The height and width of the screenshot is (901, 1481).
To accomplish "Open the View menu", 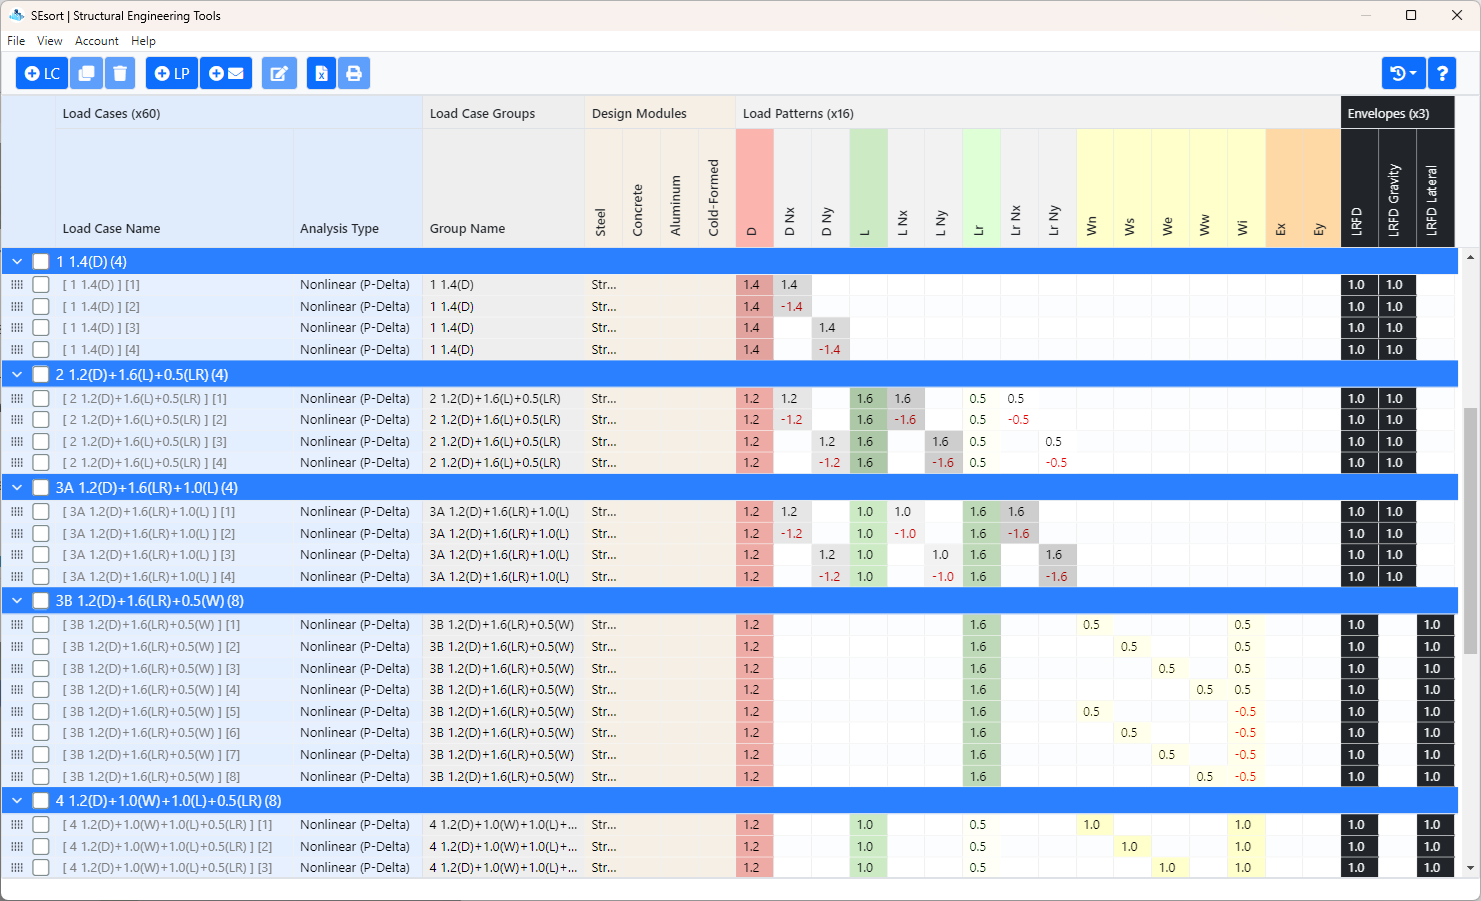I will (x=50, y=41).
